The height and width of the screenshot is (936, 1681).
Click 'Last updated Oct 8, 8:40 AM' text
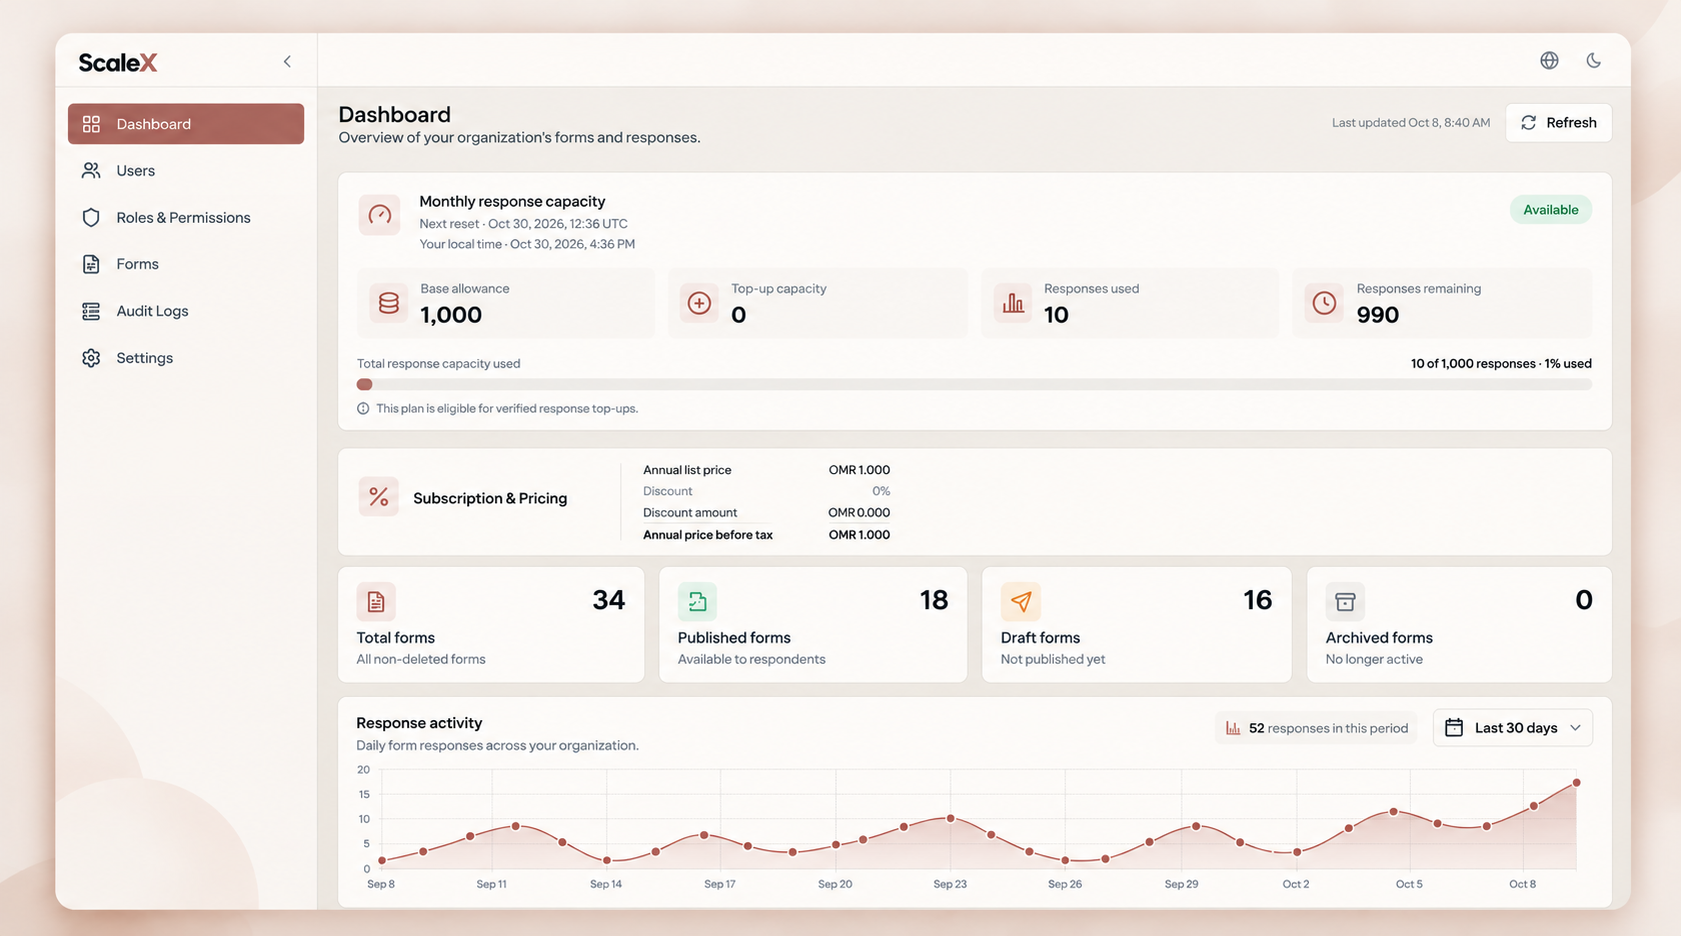1410,123
